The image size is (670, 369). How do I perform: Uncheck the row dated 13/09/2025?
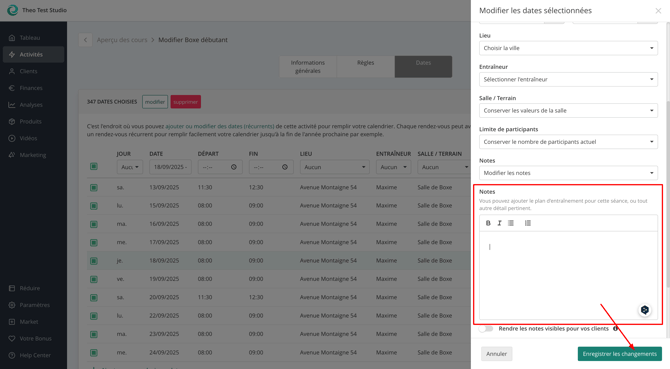[x=94, y=187]
